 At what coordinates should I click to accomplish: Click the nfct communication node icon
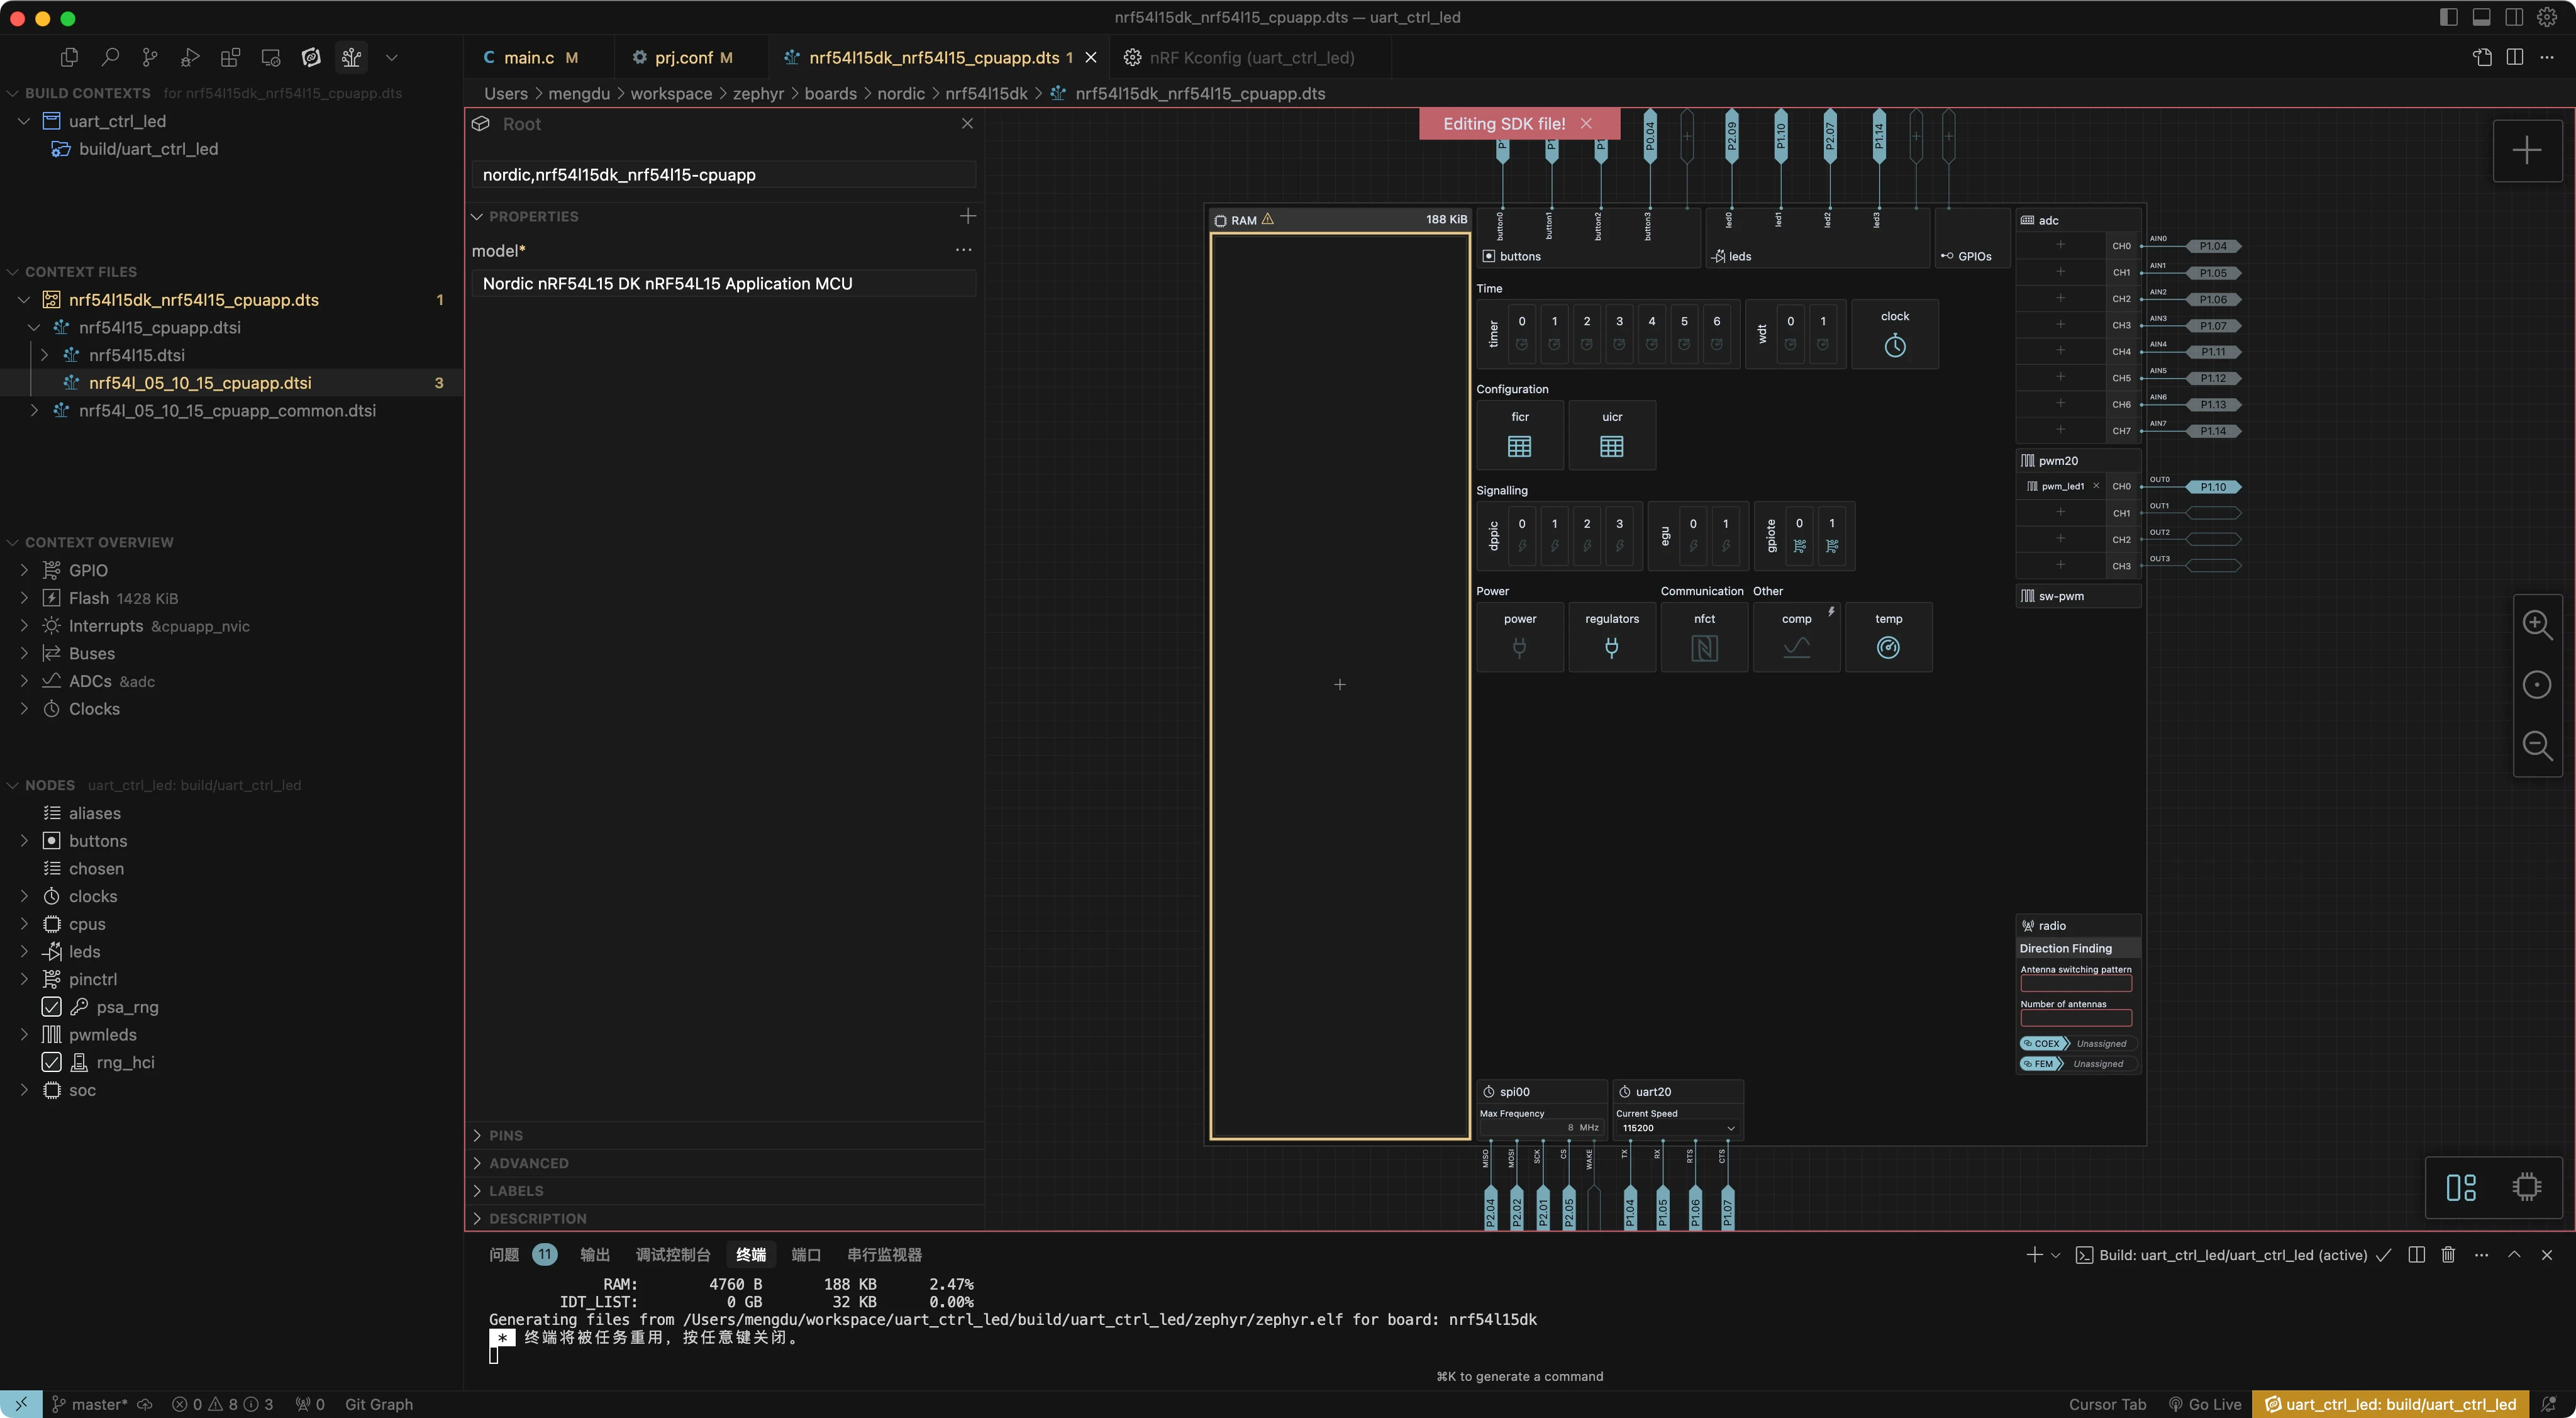coord(1704,648)
